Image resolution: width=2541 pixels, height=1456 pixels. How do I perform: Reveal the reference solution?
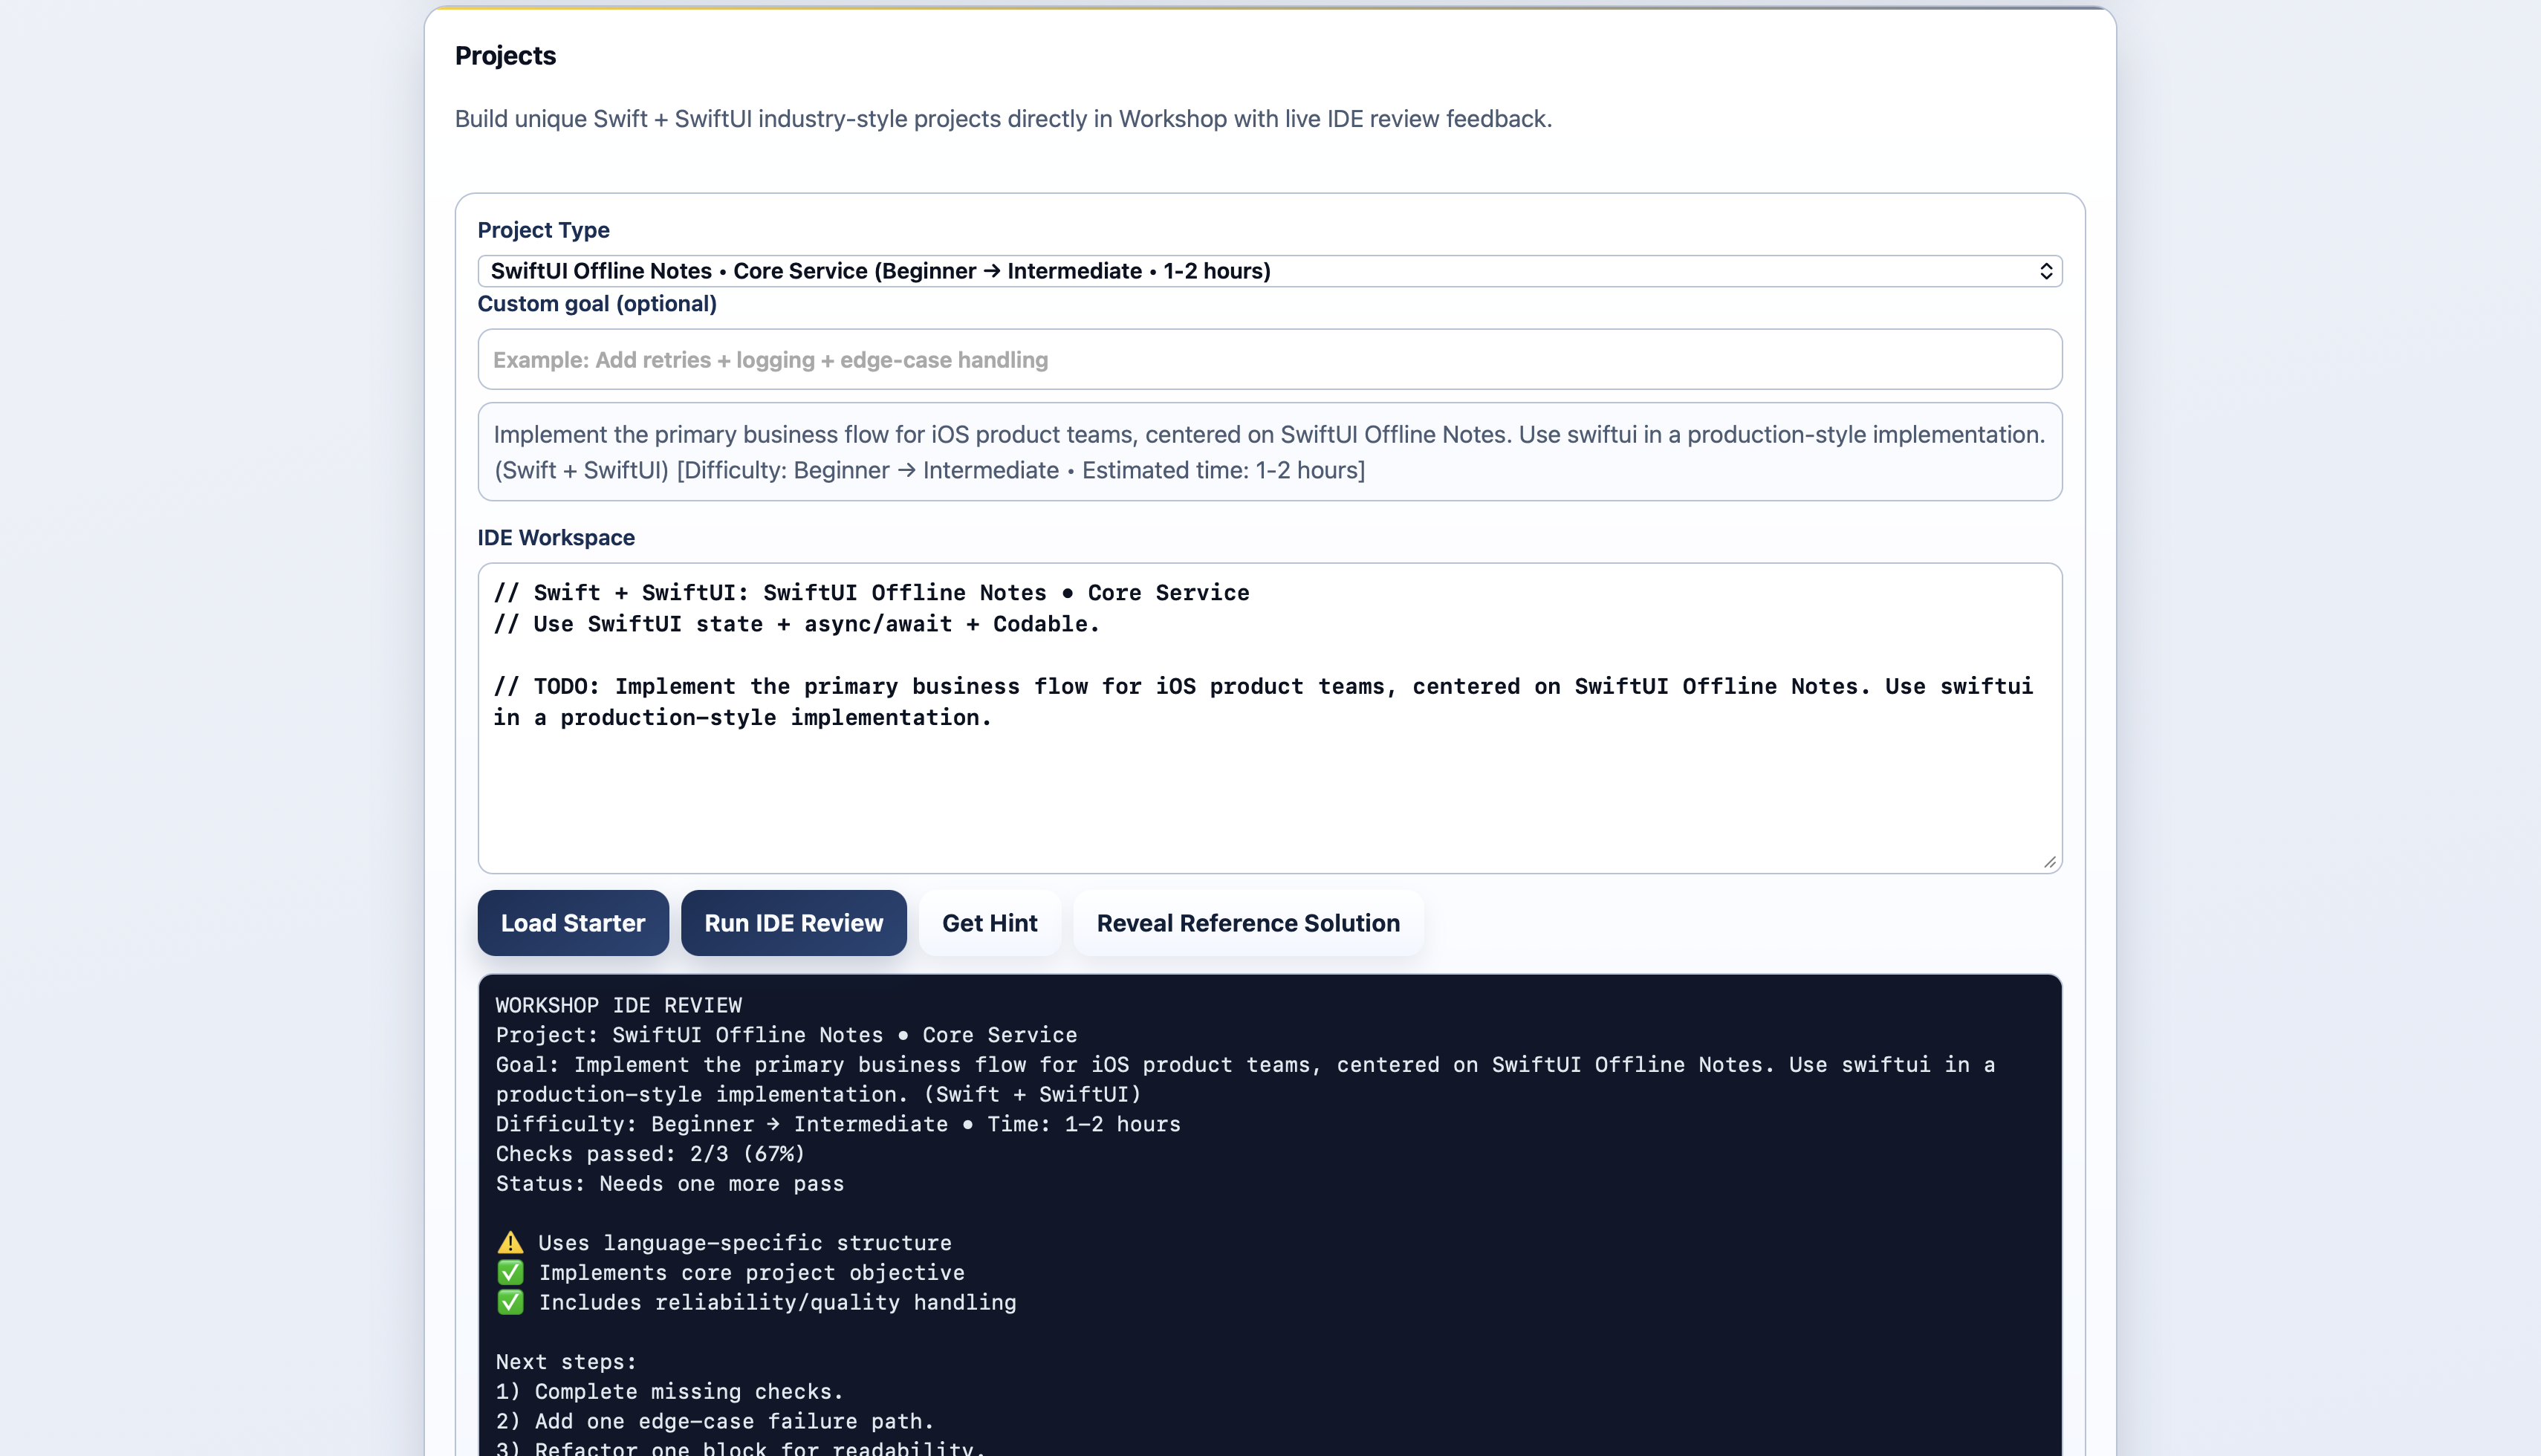[1248, 922]
